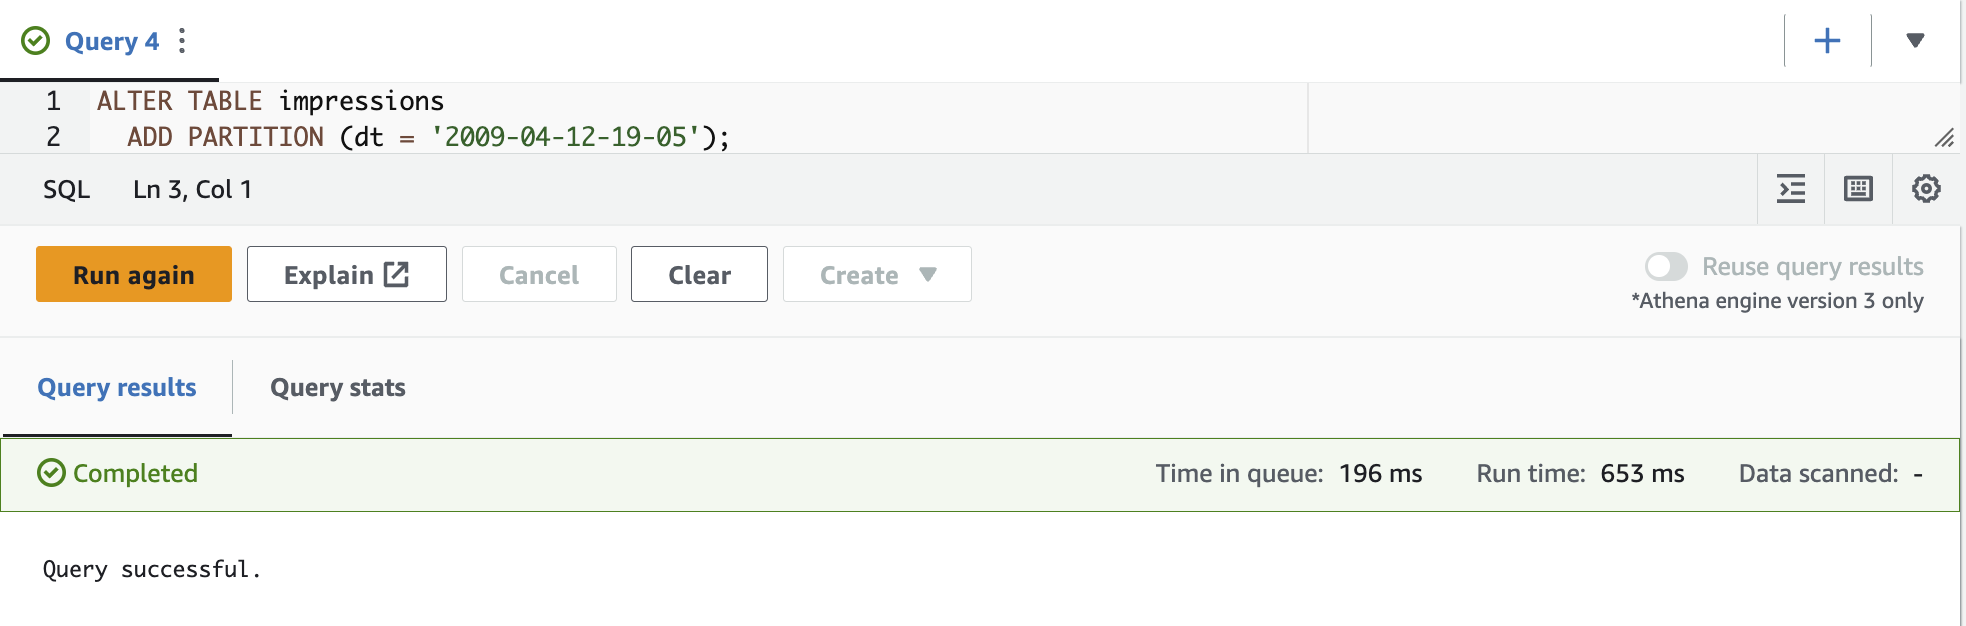Select the Query 4 tab

[x=111, y=41]
